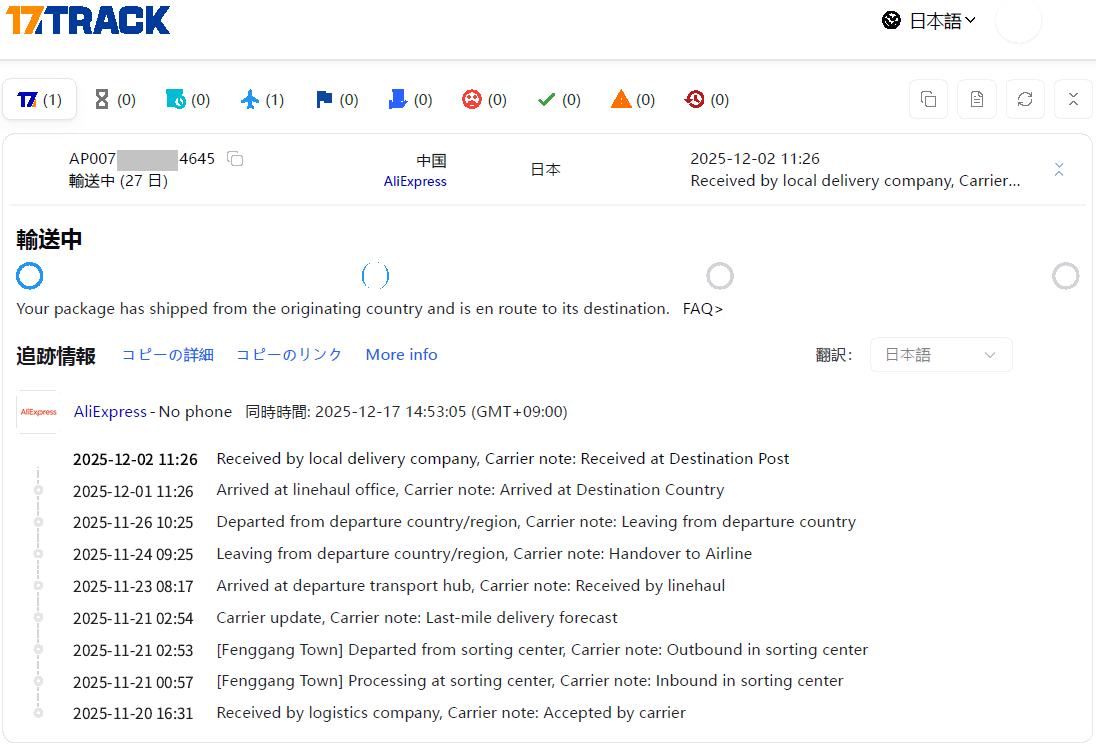Open the 翻訳 translation language dropdown
The image size is (1096, 752).
coord(940,355)
